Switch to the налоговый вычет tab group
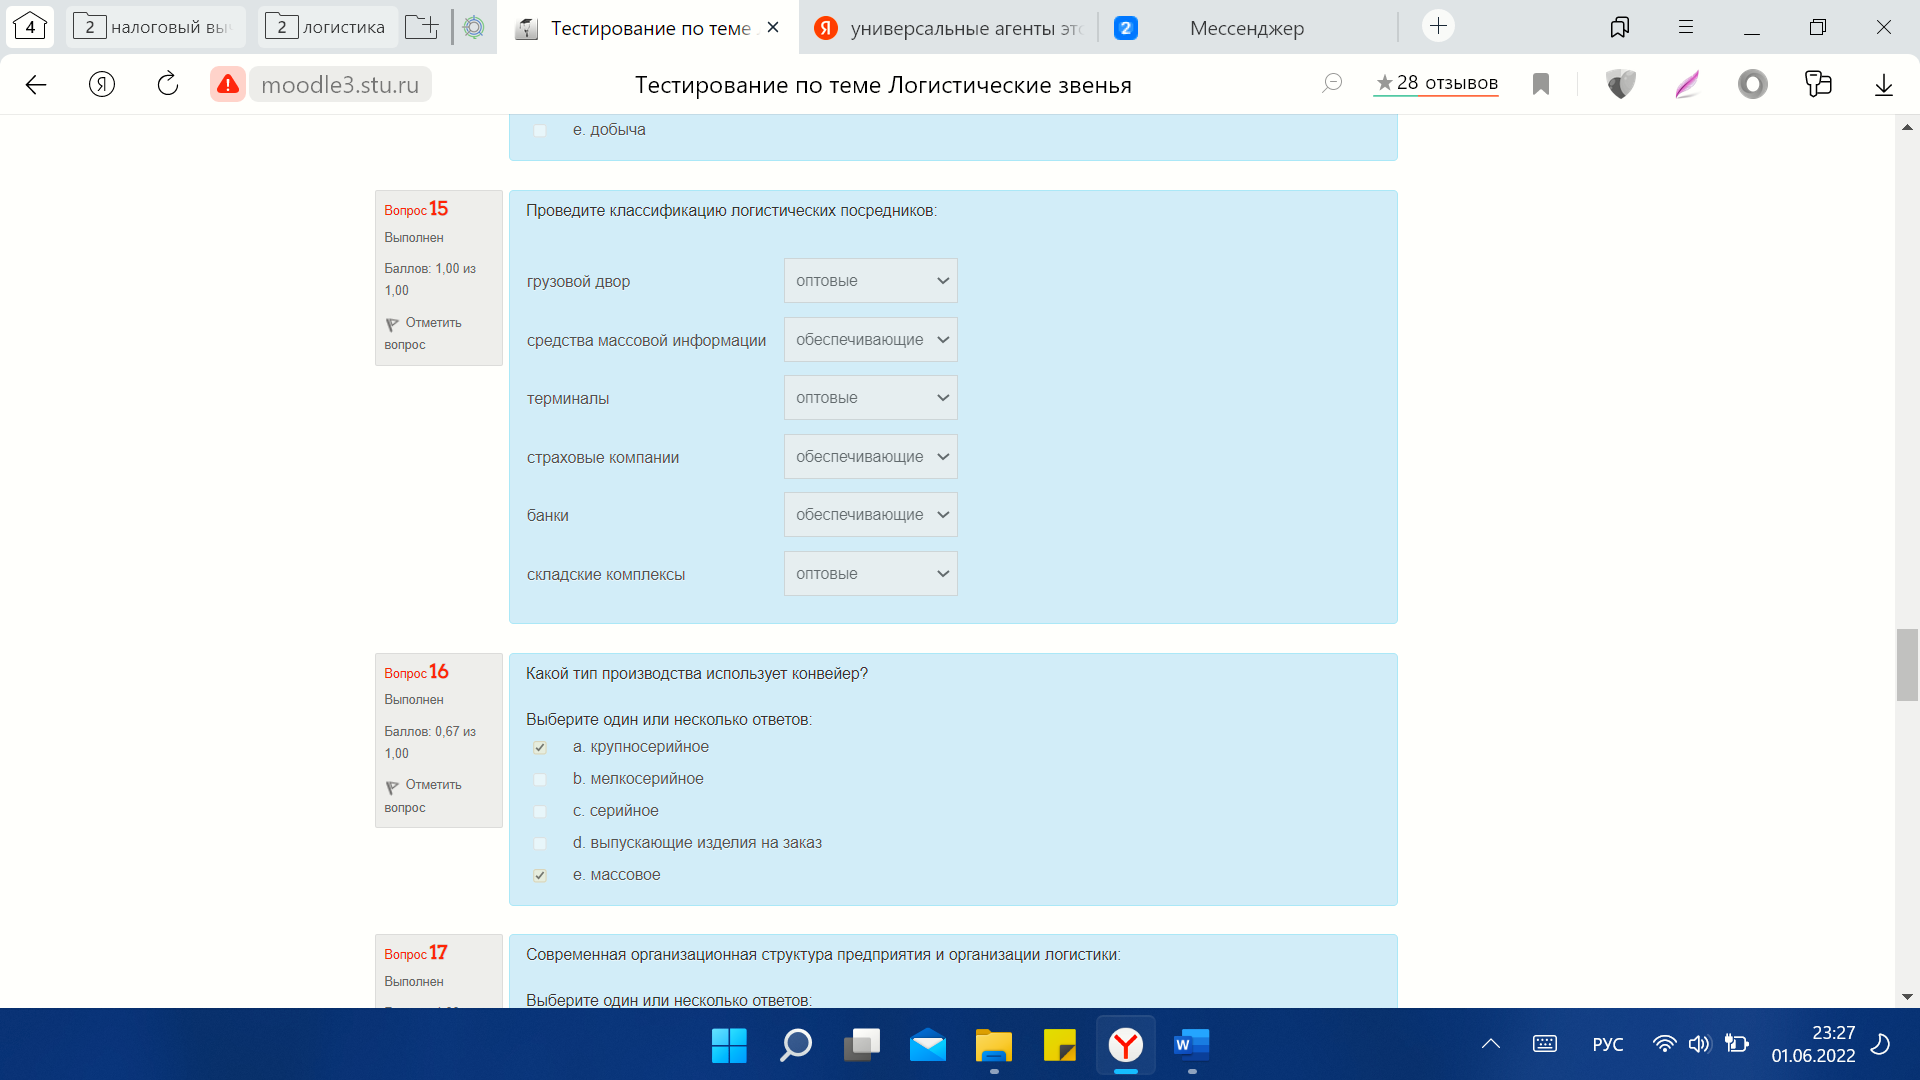 tap(156, 27)
